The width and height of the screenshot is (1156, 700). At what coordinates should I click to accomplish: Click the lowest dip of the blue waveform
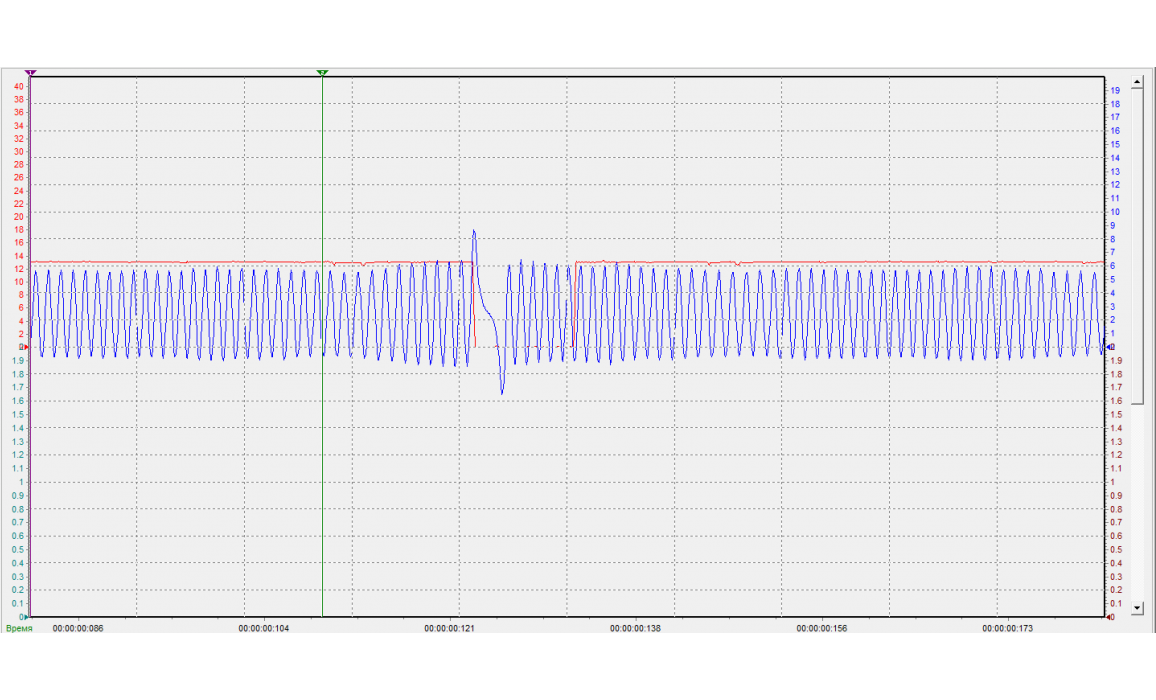(x=502, y=393)
